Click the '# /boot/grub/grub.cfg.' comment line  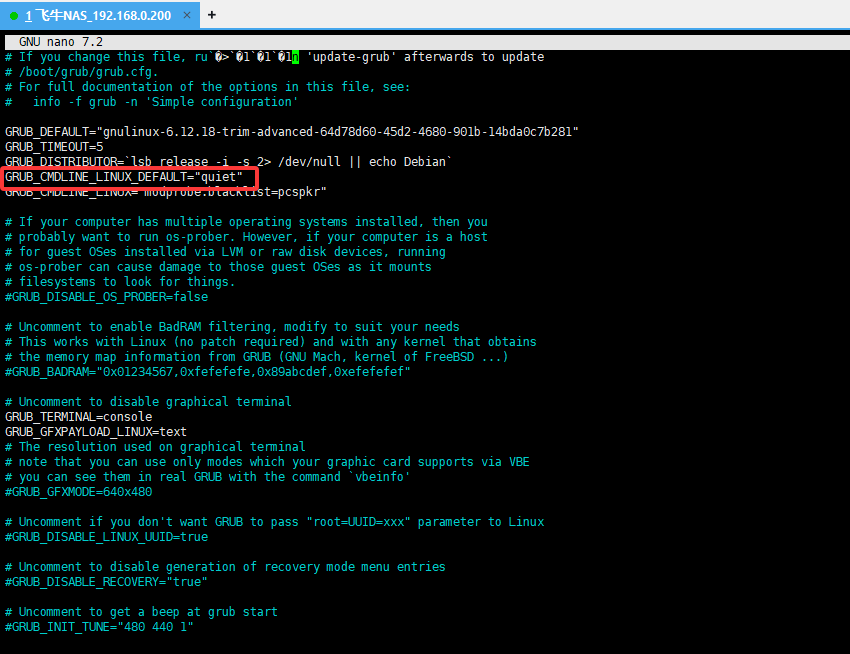tap(82, 72)
